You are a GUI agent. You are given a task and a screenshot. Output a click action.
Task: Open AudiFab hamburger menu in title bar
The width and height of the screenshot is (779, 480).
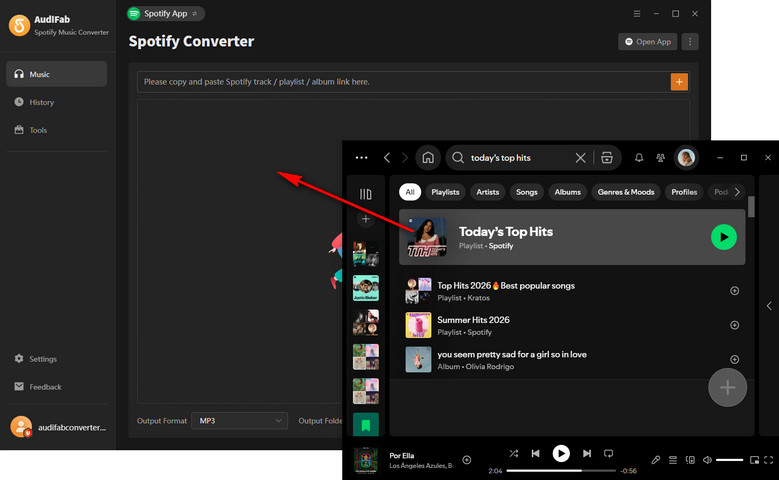pos(637,14)
